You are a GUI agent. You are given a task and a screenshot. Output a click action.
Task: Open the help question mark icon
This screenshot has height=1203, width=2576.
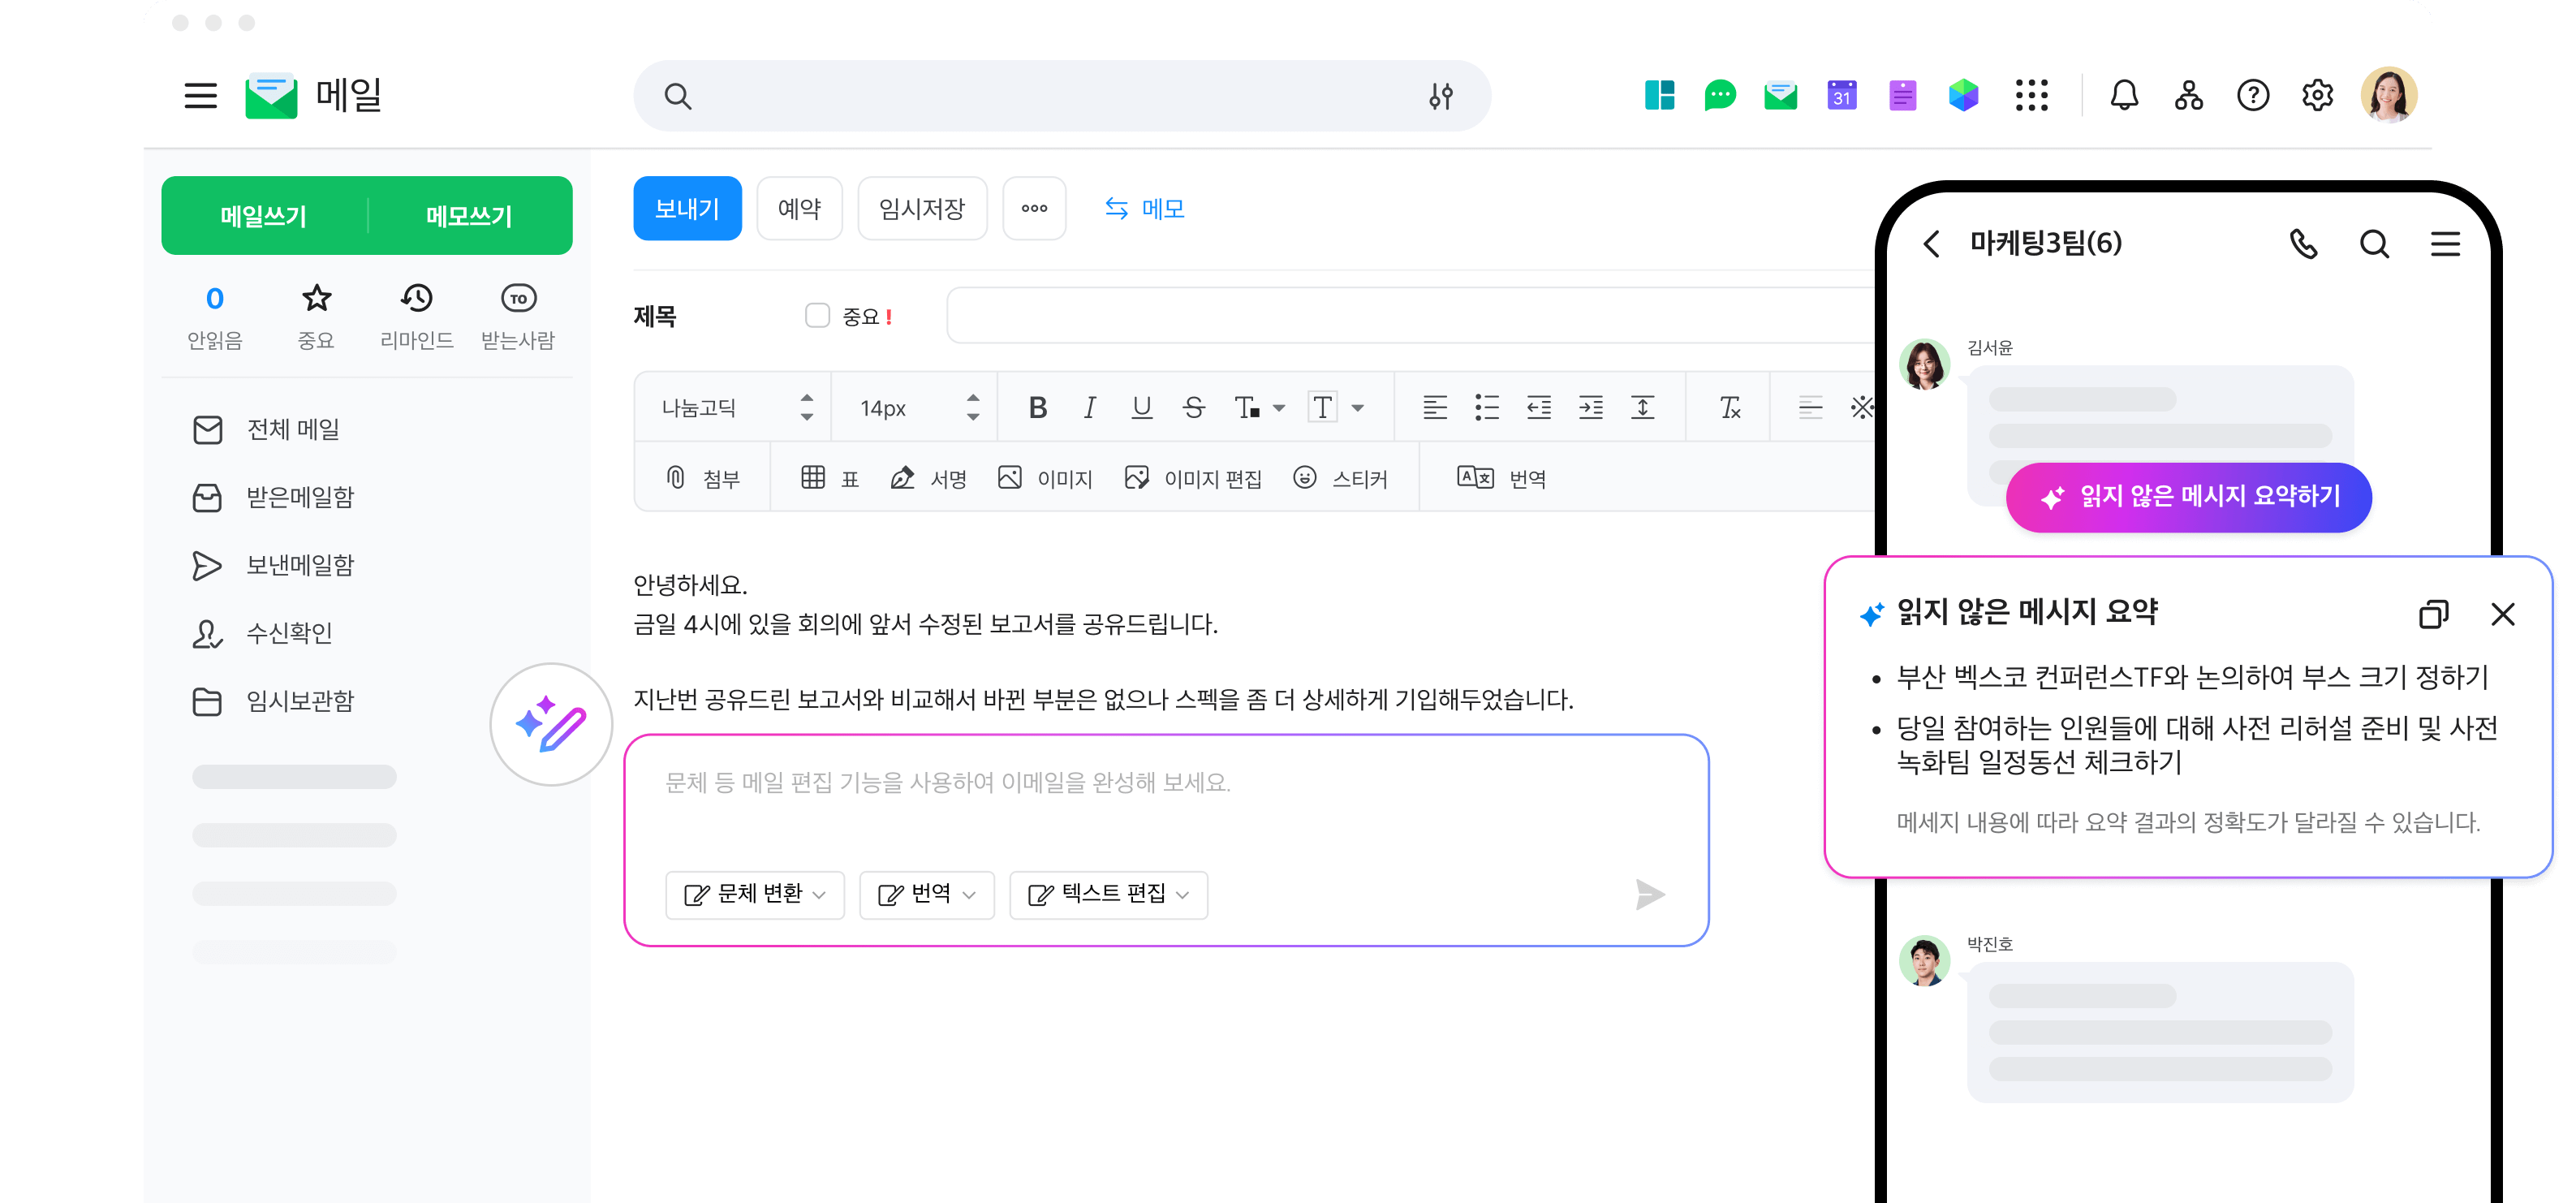2252,95
